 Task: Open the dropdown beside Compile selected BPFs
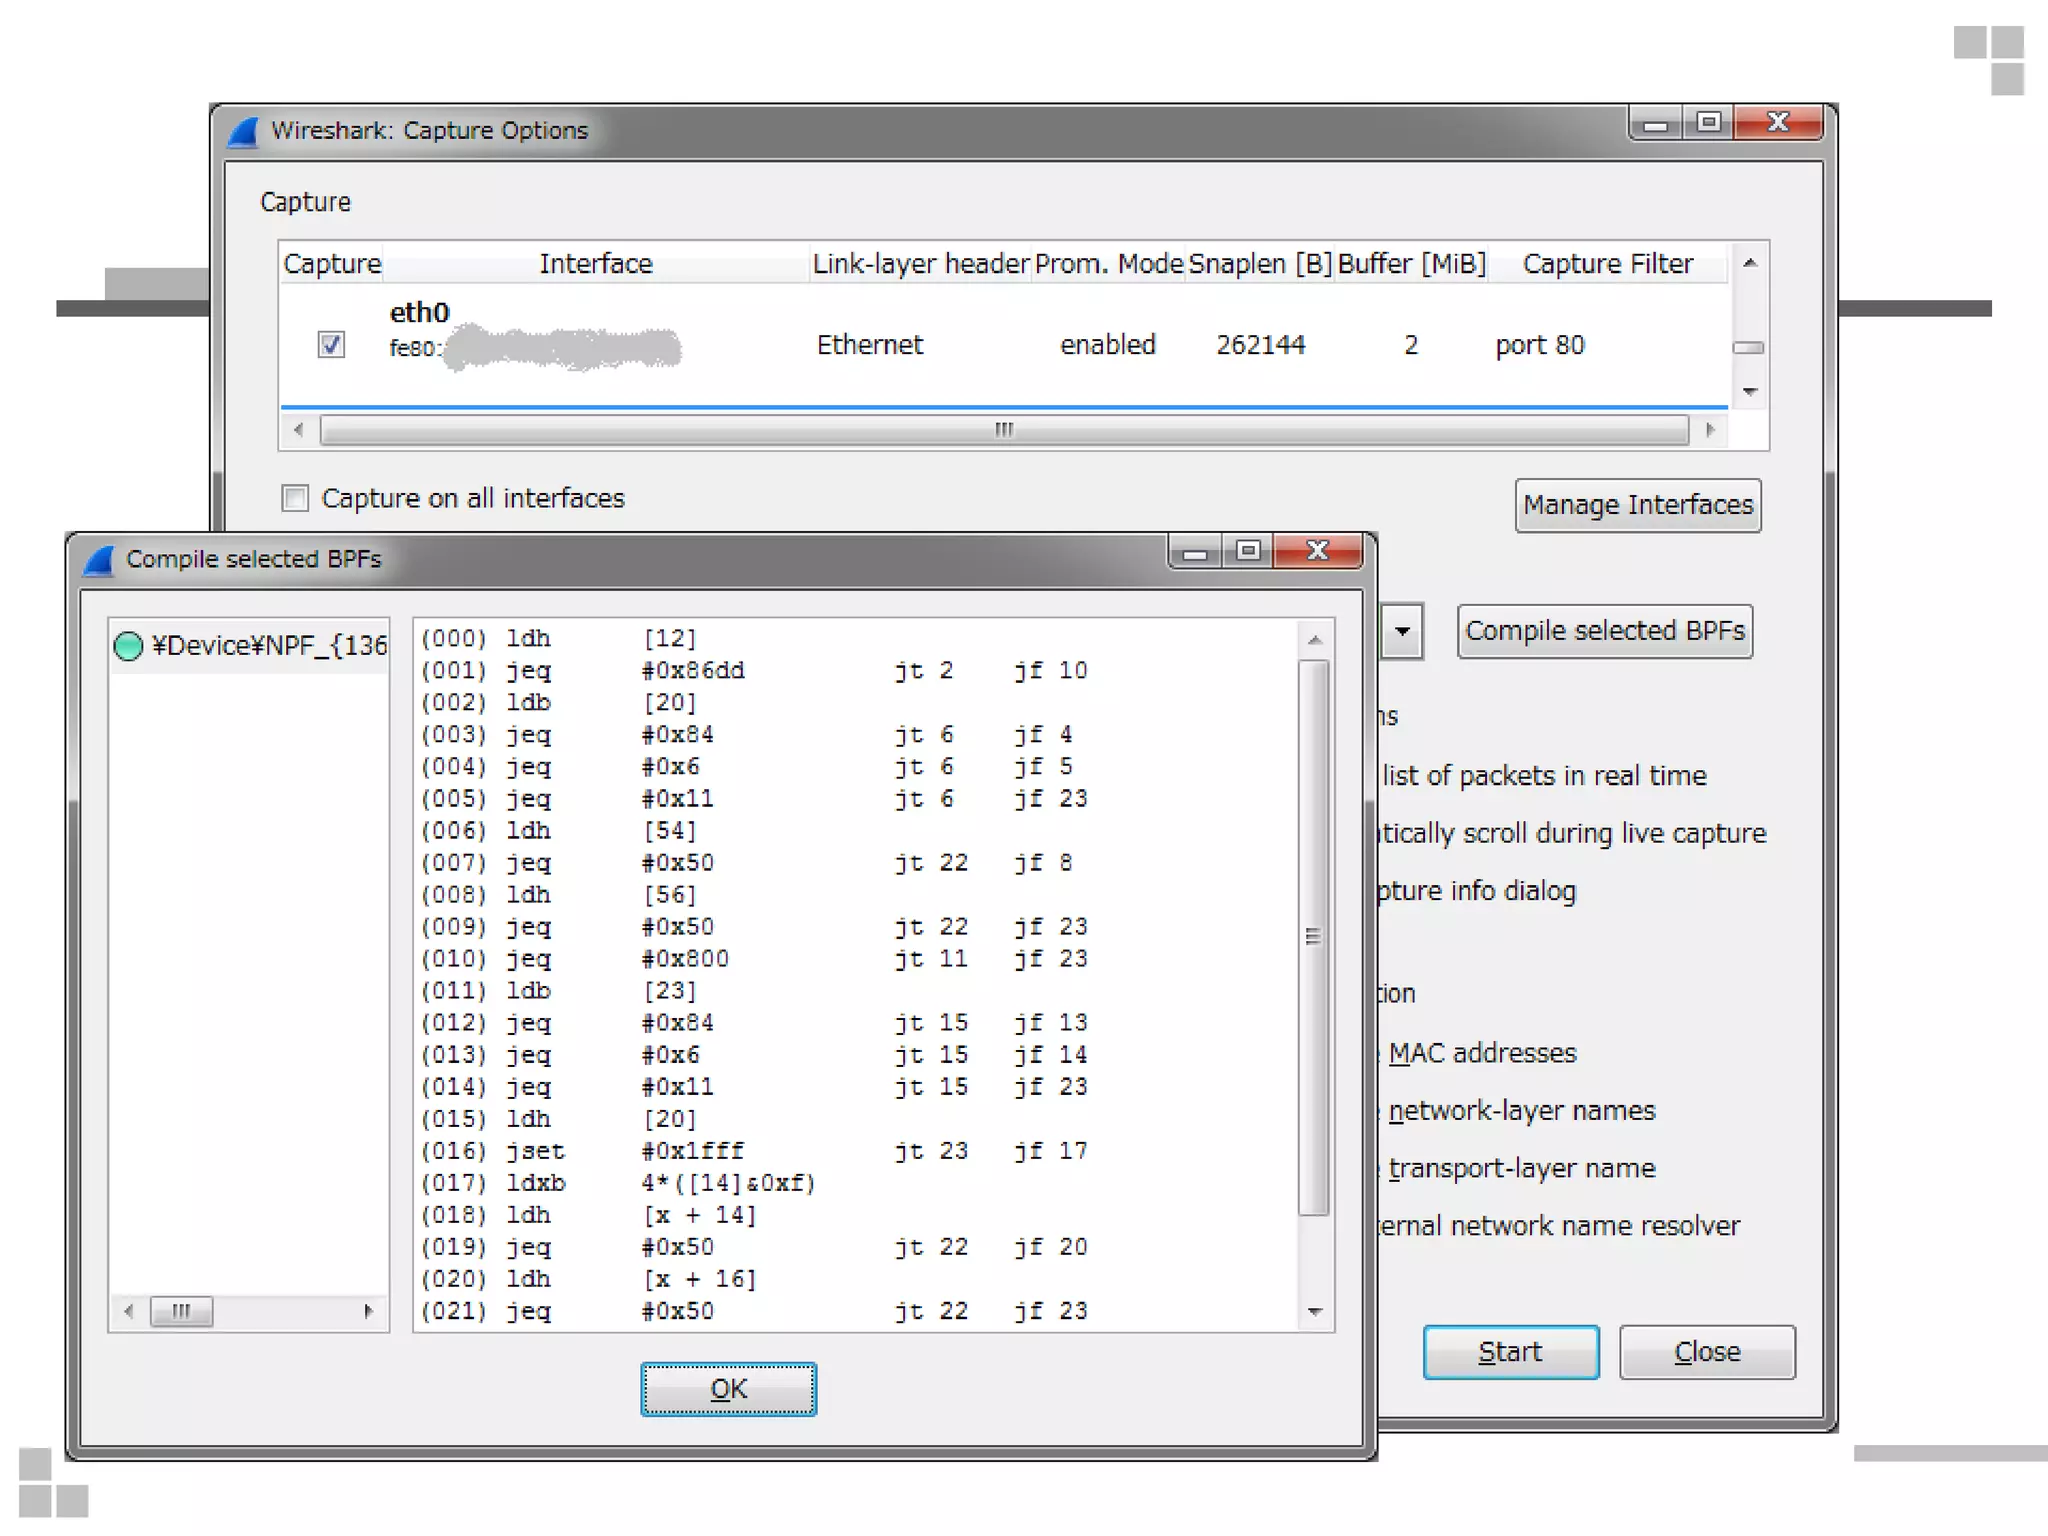pos(1402,631)
